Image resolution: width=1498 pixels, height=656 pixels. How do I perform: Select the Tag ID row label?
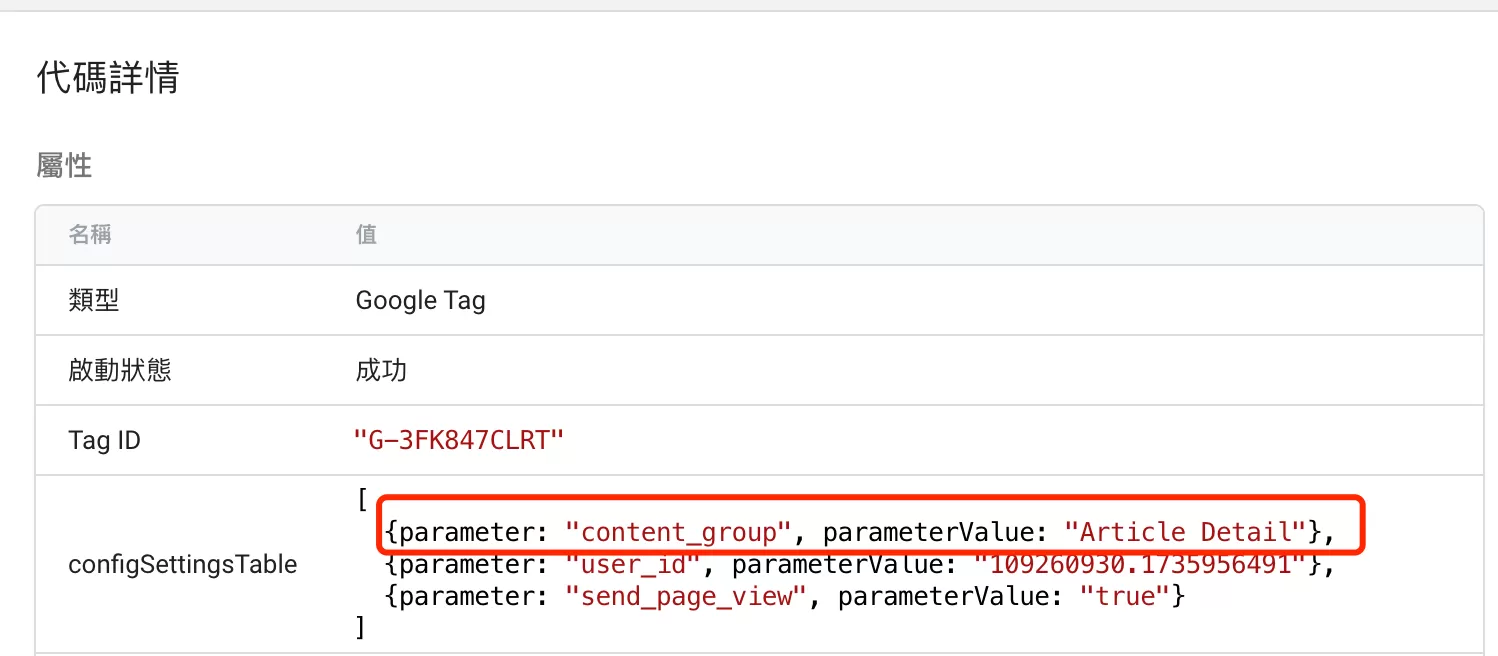coord(104,440)
